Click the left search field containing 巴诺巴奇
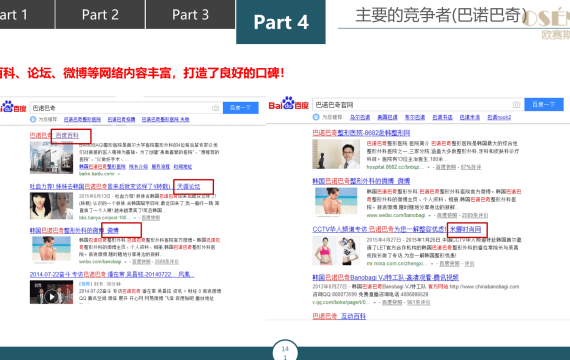Viewport: 570px width, 360px height. 126,108
